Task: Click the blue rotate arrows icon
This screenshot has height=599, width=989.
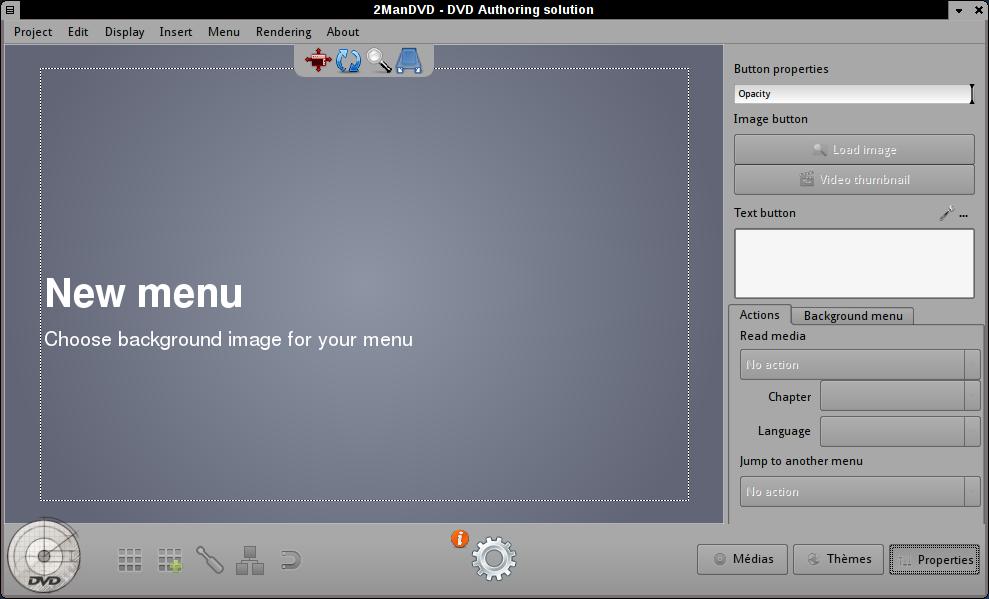Action: [x=348, y=61]
